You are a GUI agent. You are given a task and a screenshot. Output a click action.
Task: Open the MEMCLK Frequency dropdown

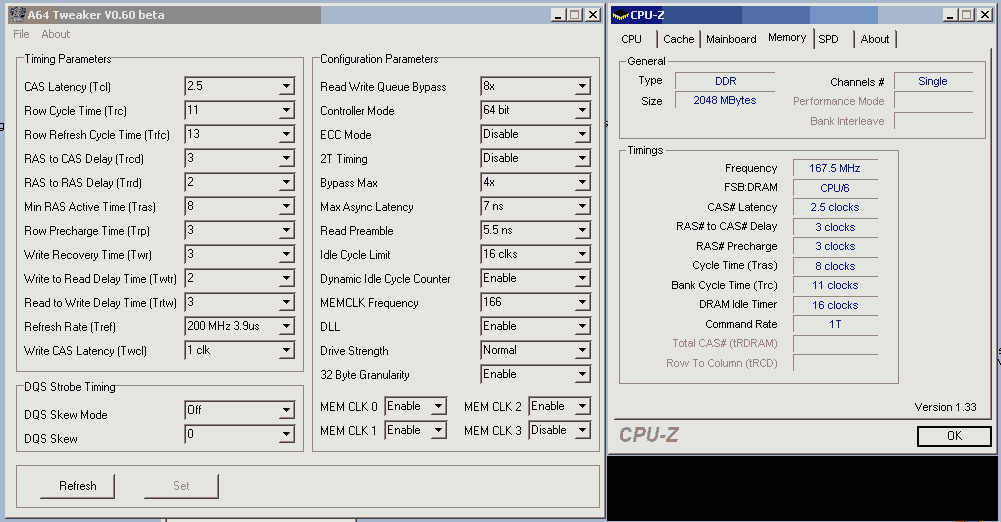tap(582, 302)
